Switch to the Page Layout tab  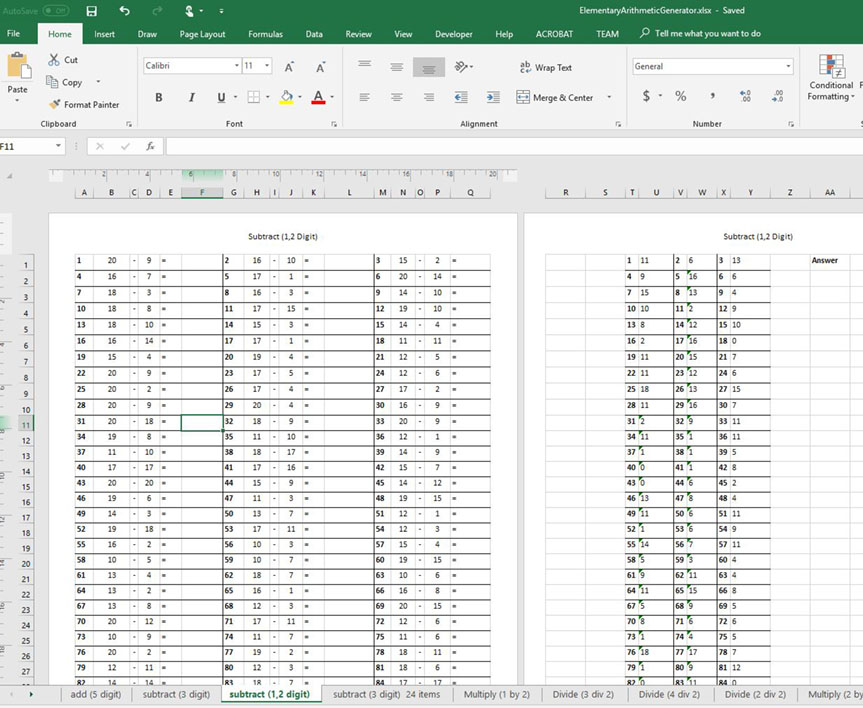pyautogui.click(x=202, y=34)
